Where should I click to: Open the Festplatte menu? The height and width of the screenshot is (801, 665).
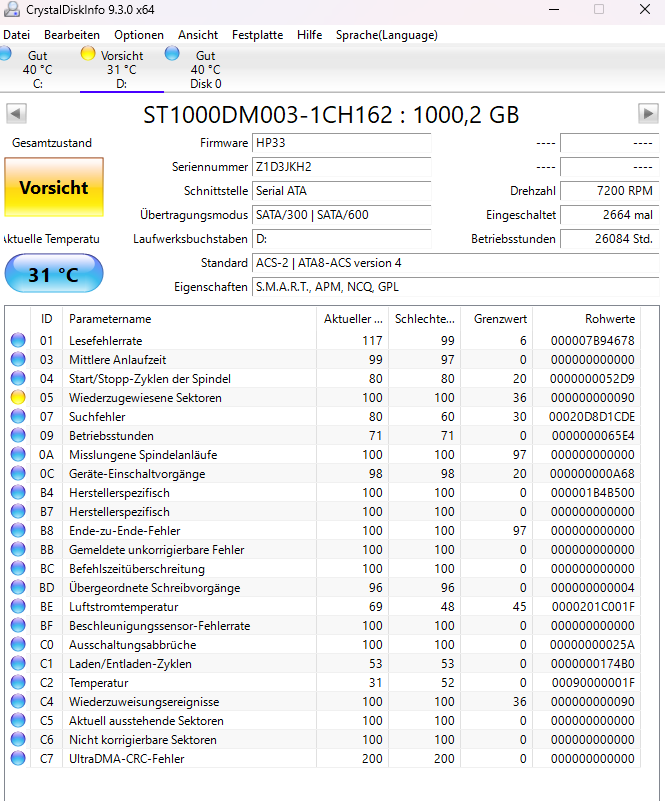(257, 35)
